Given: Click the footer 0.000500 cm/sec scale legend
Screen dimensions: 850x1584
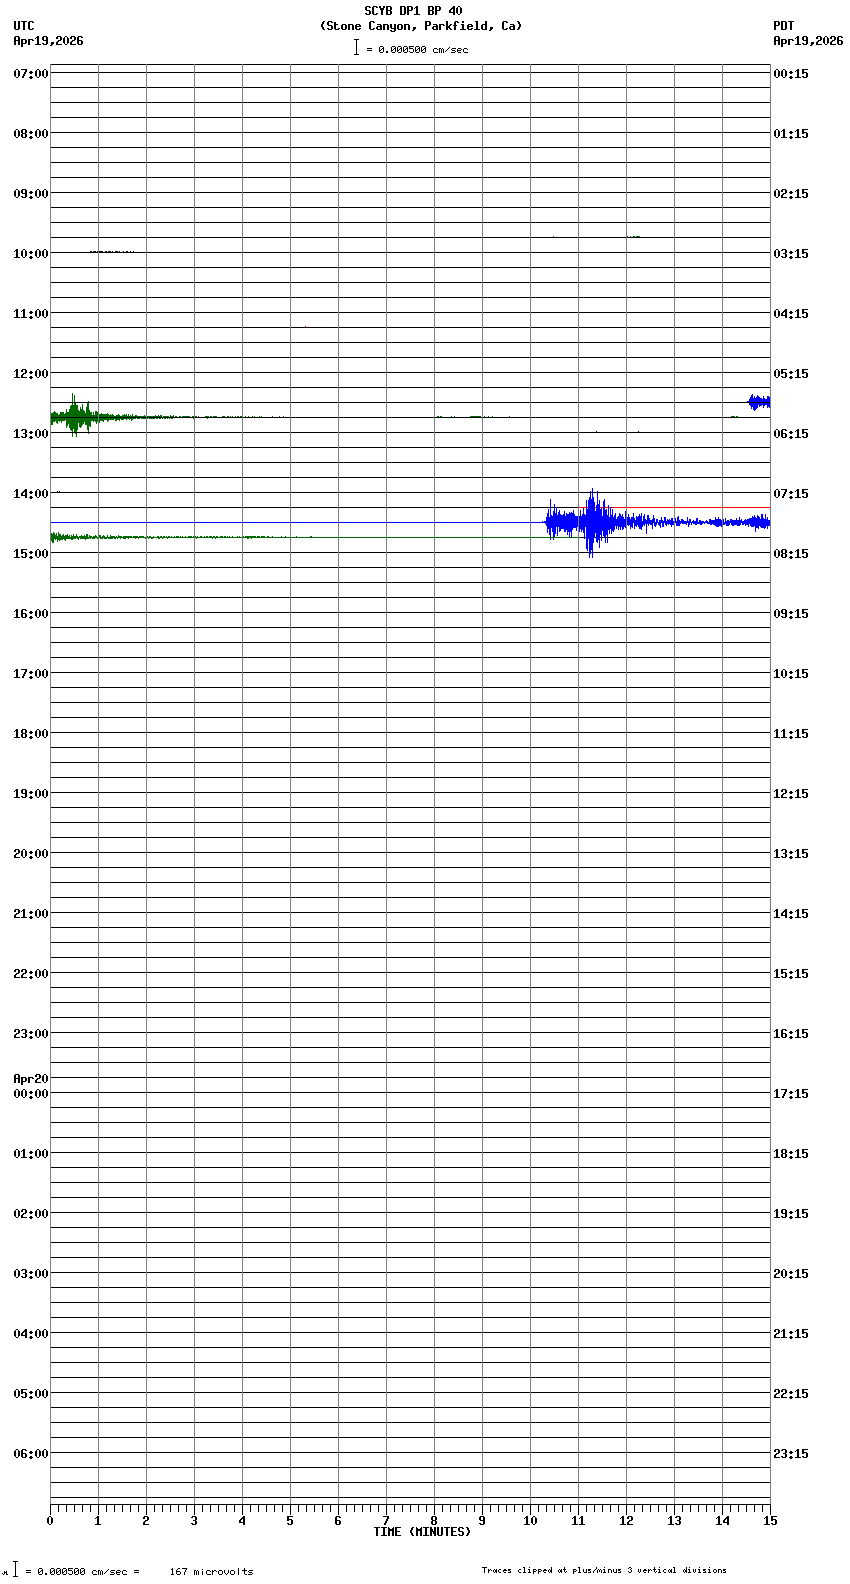Looking at the screenshot, I should [x=83, y=1571].
